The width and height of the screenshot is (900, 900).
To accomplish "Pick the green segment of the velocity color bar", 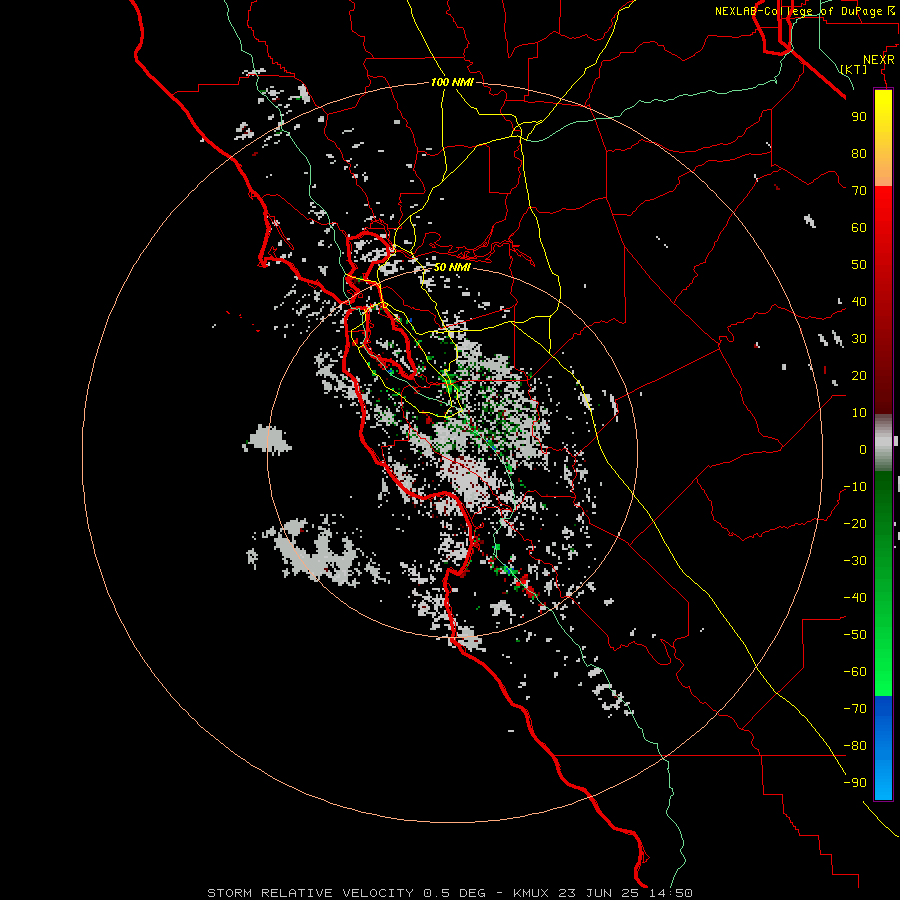I will 883,583.
